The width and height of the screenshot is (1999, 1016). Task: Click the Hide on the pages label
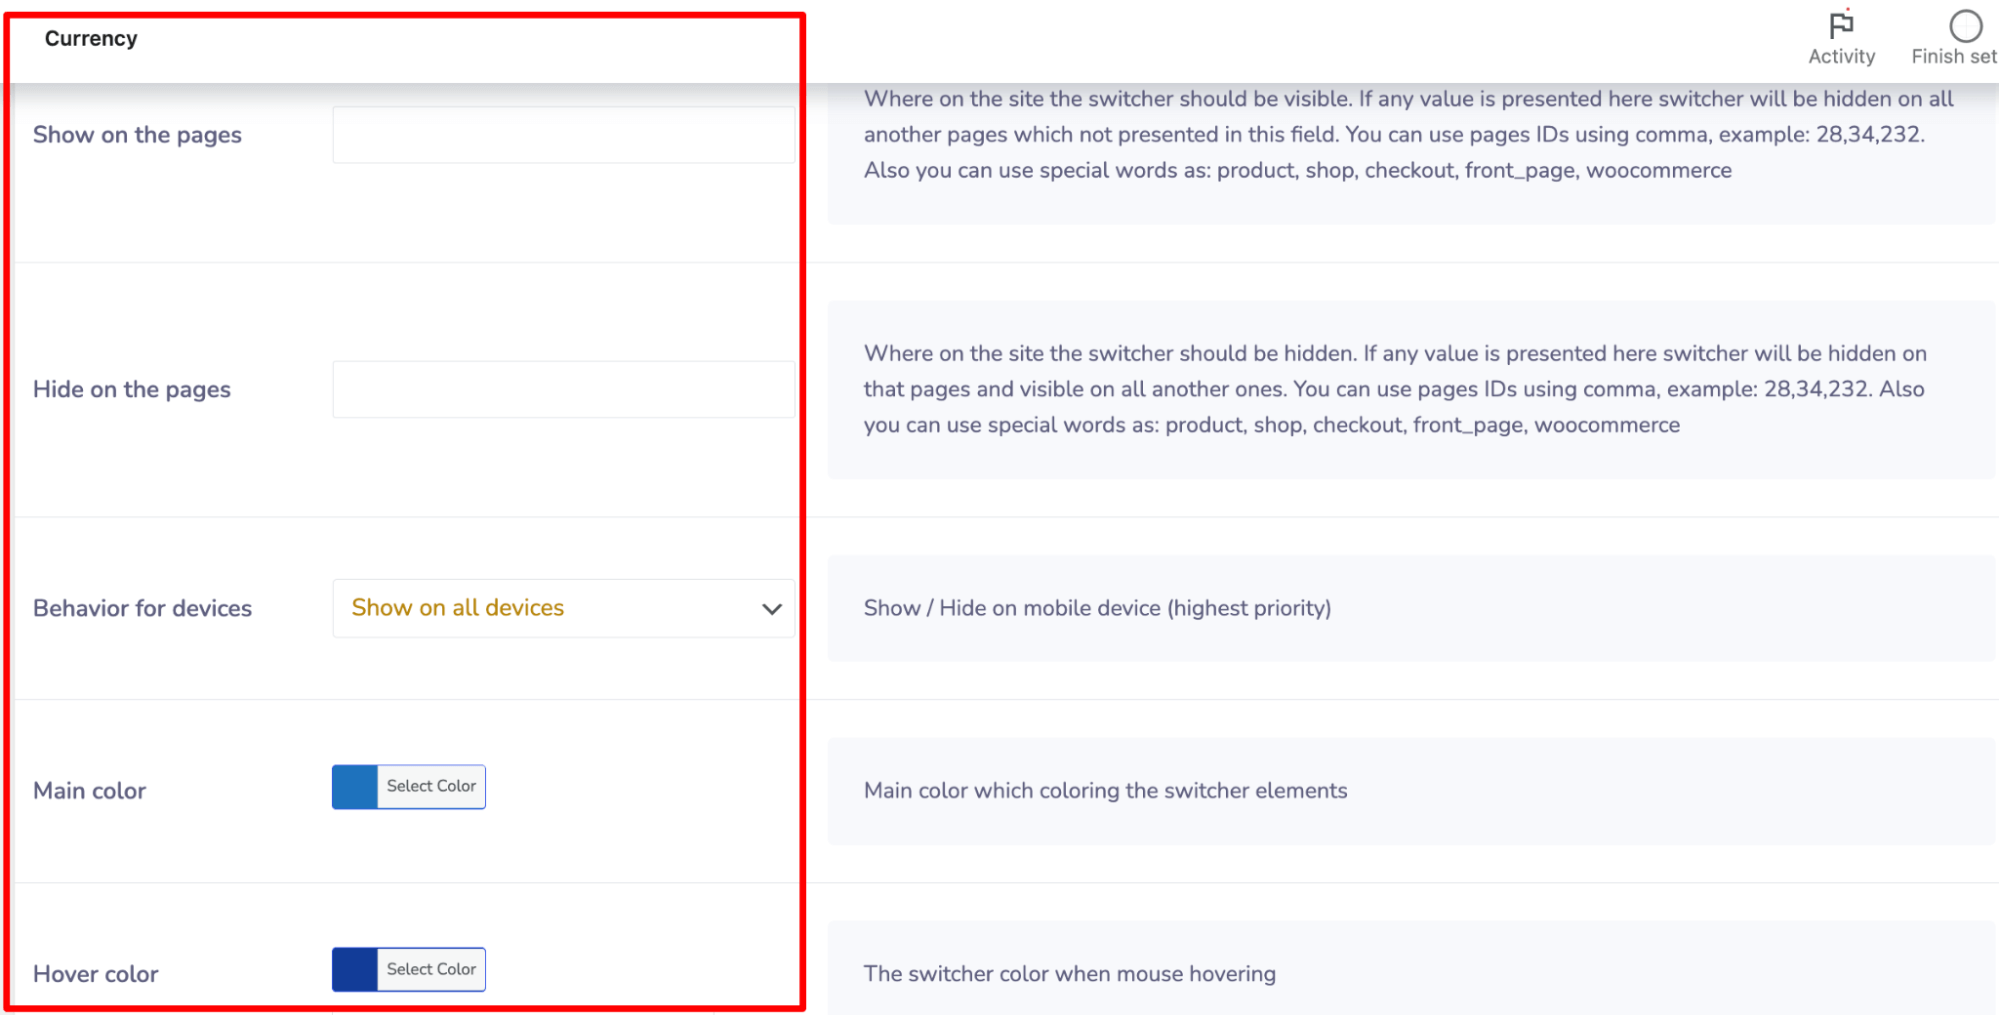click(x=132, y=389)
